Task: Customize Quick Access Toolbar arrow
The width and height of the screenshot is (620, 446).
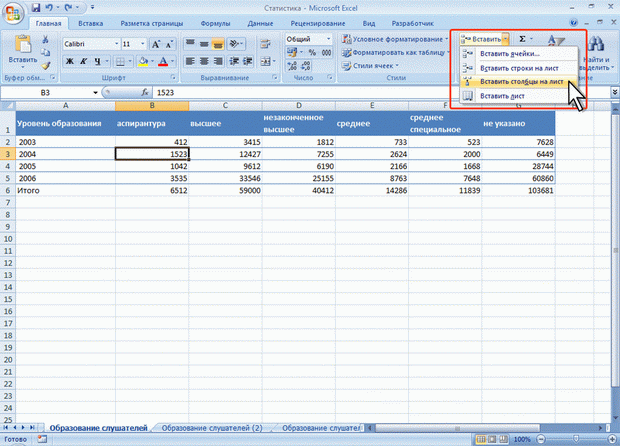Action: (x=92, y=8)
